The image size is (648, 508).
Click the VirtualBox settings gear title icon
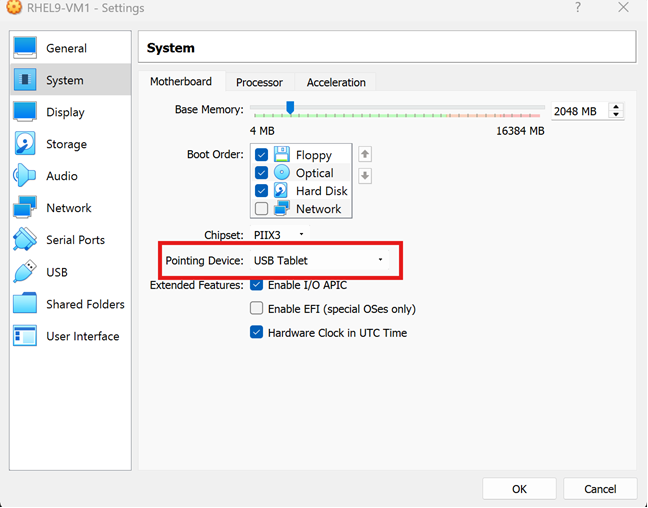point(14,7)
